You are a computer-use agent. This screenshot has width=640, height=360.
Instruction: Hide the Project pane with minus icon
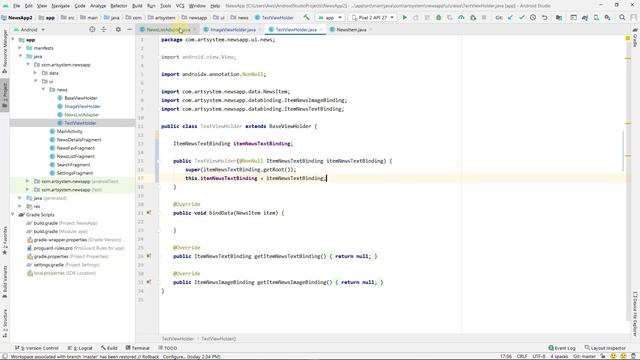tap(129, 29)
